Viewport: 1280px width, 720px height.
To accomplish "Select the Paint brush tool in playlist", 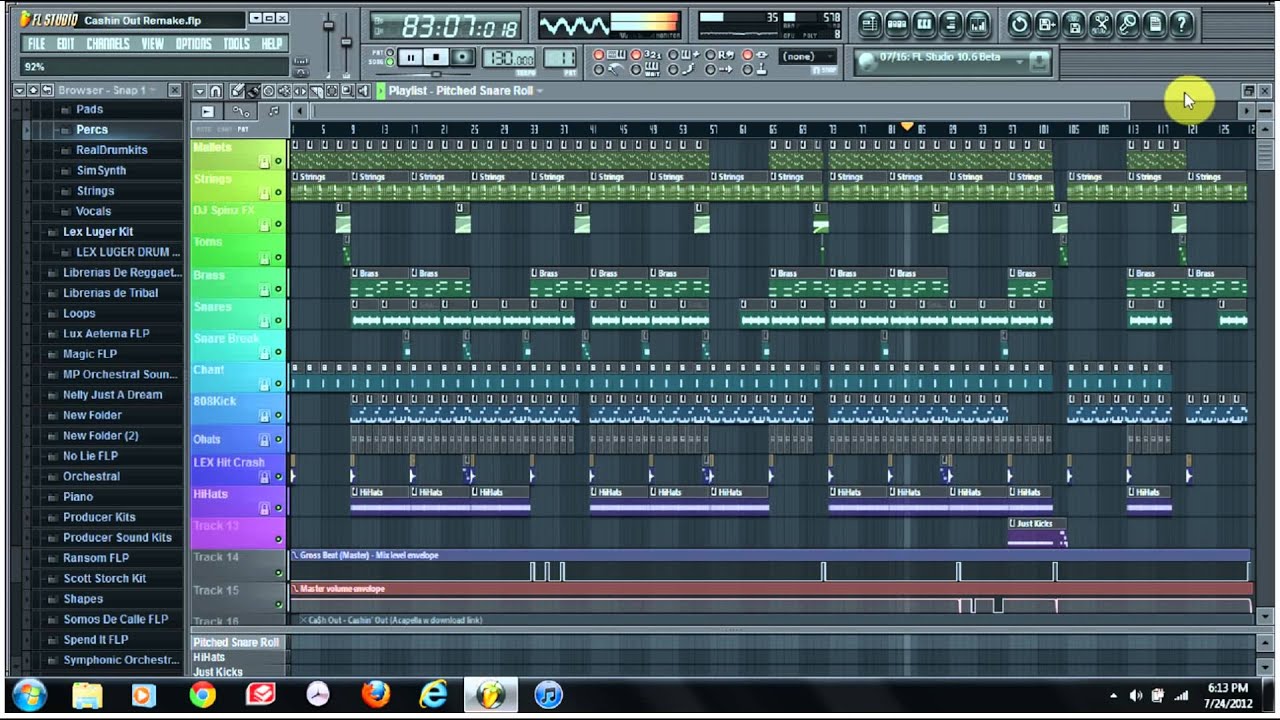I will (253, 91).
